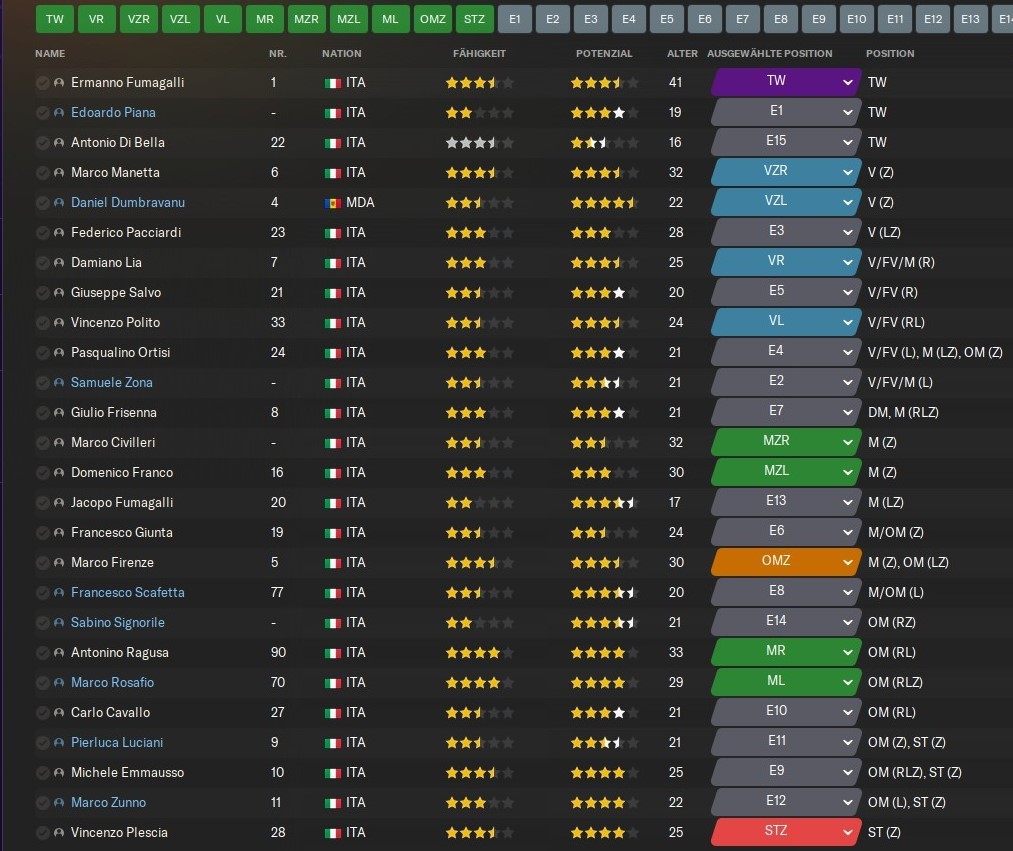Click person icon next to Antonio Di Bella

click(x=59, y=143)
